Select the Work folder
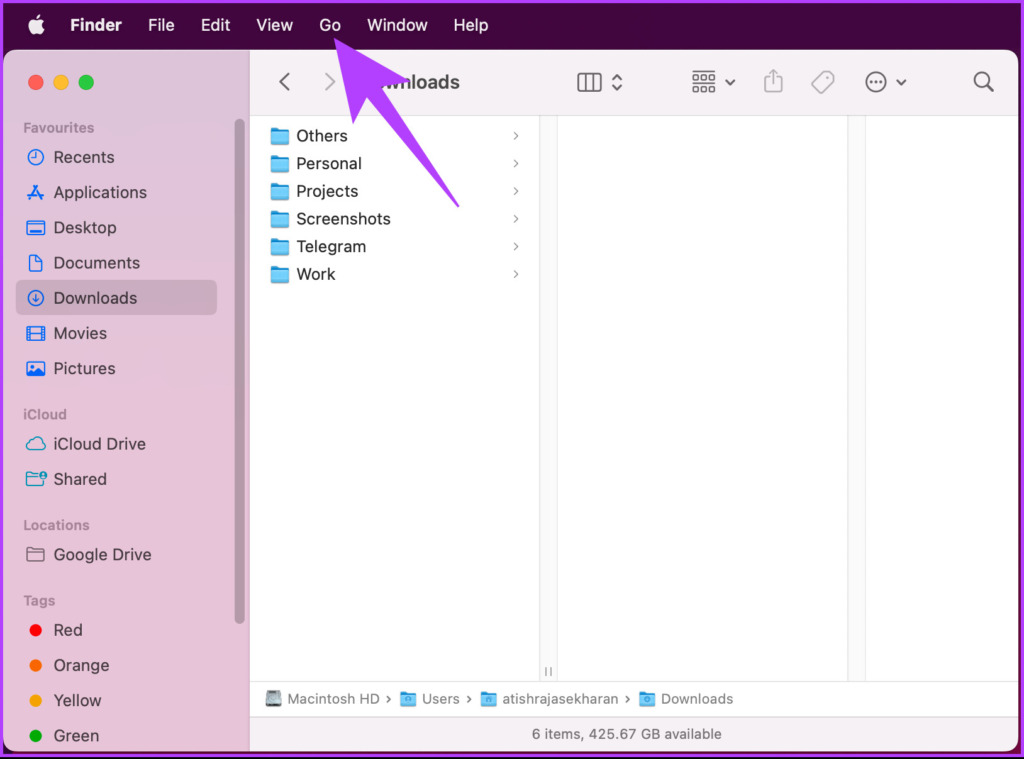 pyautogui.click(x=394, y=274)
